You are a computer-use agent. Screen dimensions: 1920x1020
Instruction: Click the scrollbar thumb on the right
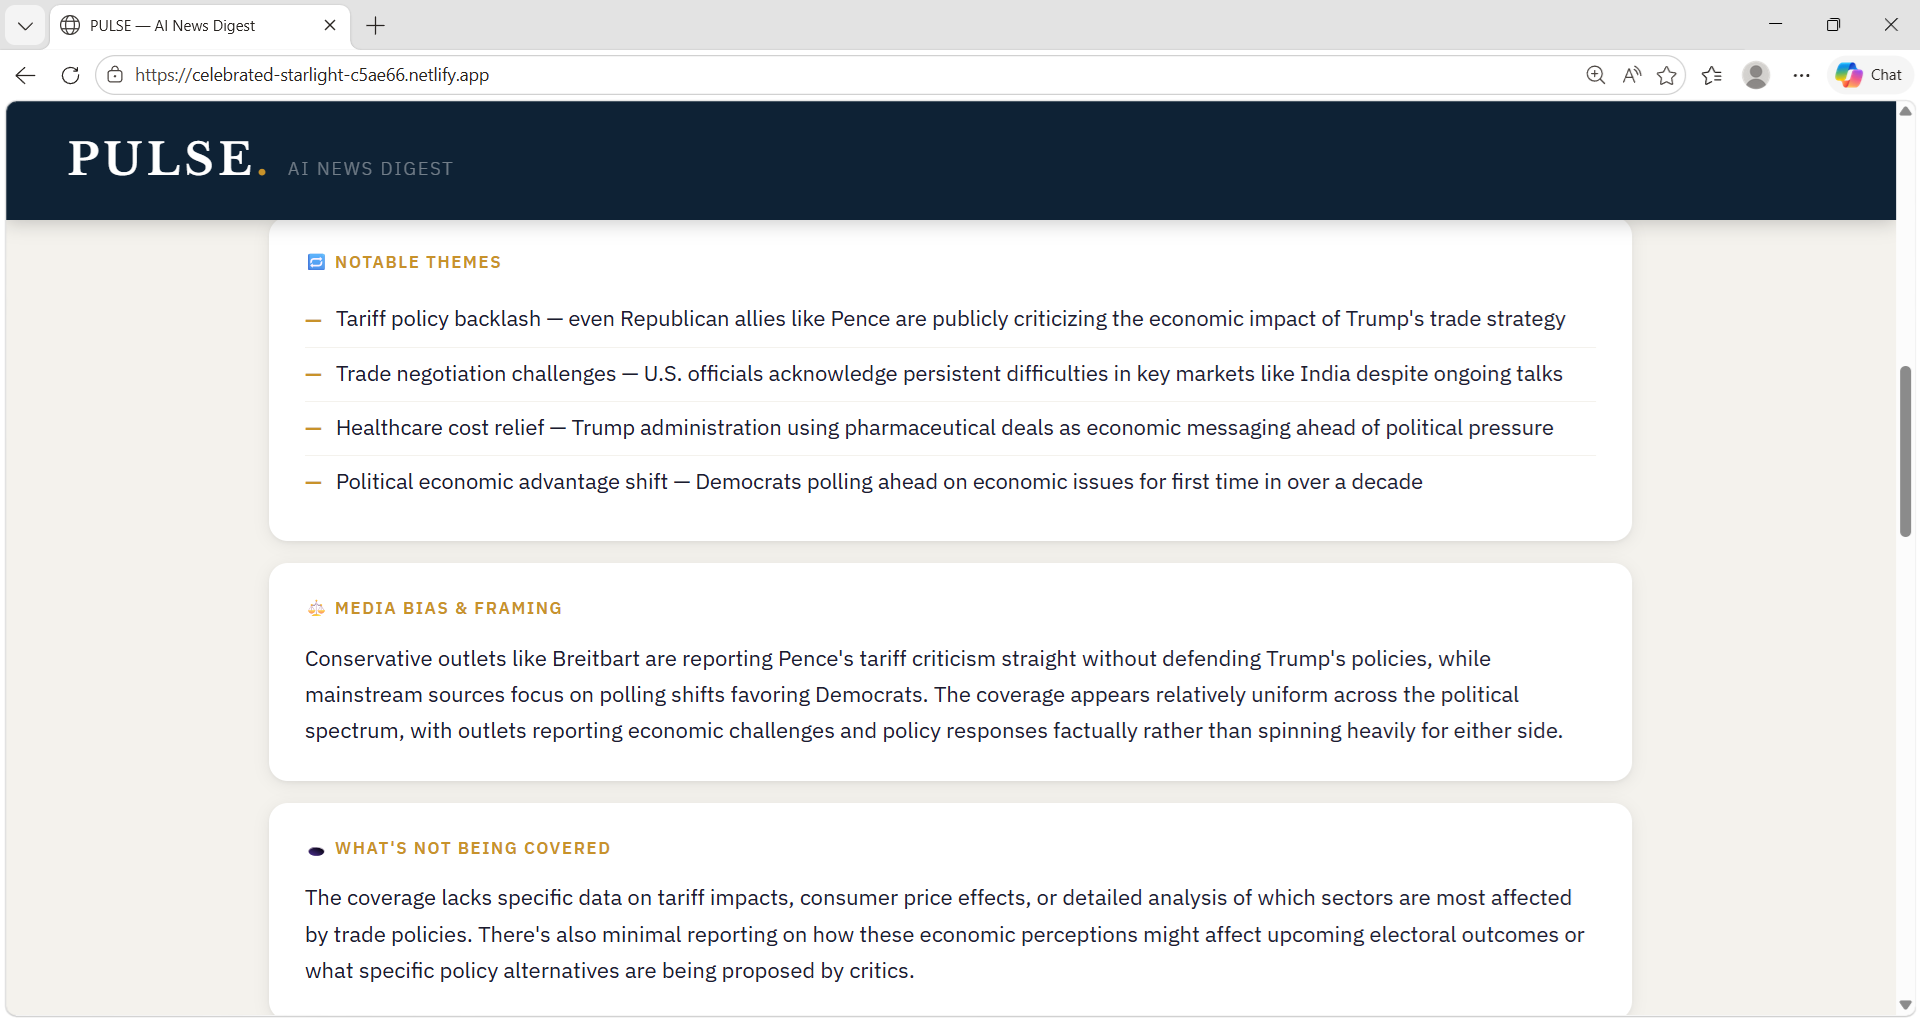(x=1905, y=450)
